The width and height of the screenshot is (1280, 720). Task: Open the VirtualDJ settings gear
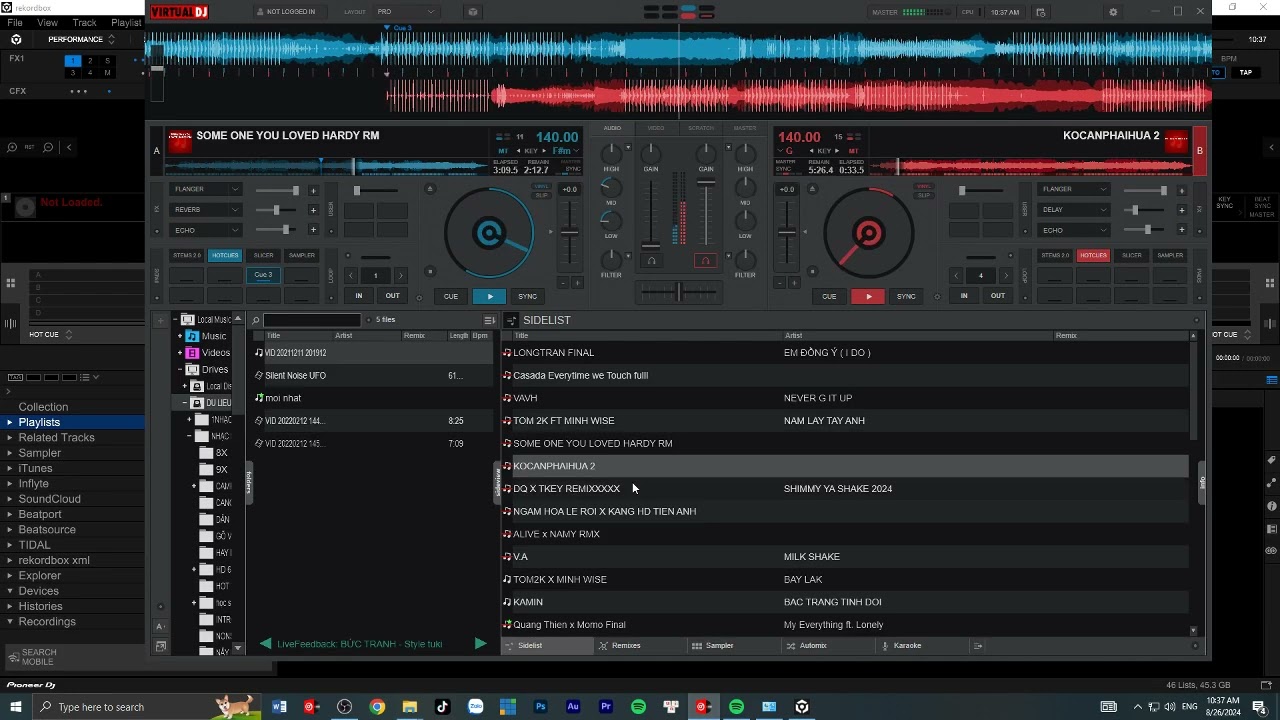1113,12
